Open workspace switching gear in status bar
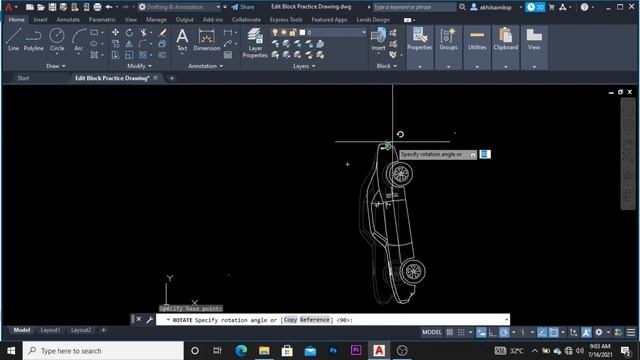 (x=599, y=333)
